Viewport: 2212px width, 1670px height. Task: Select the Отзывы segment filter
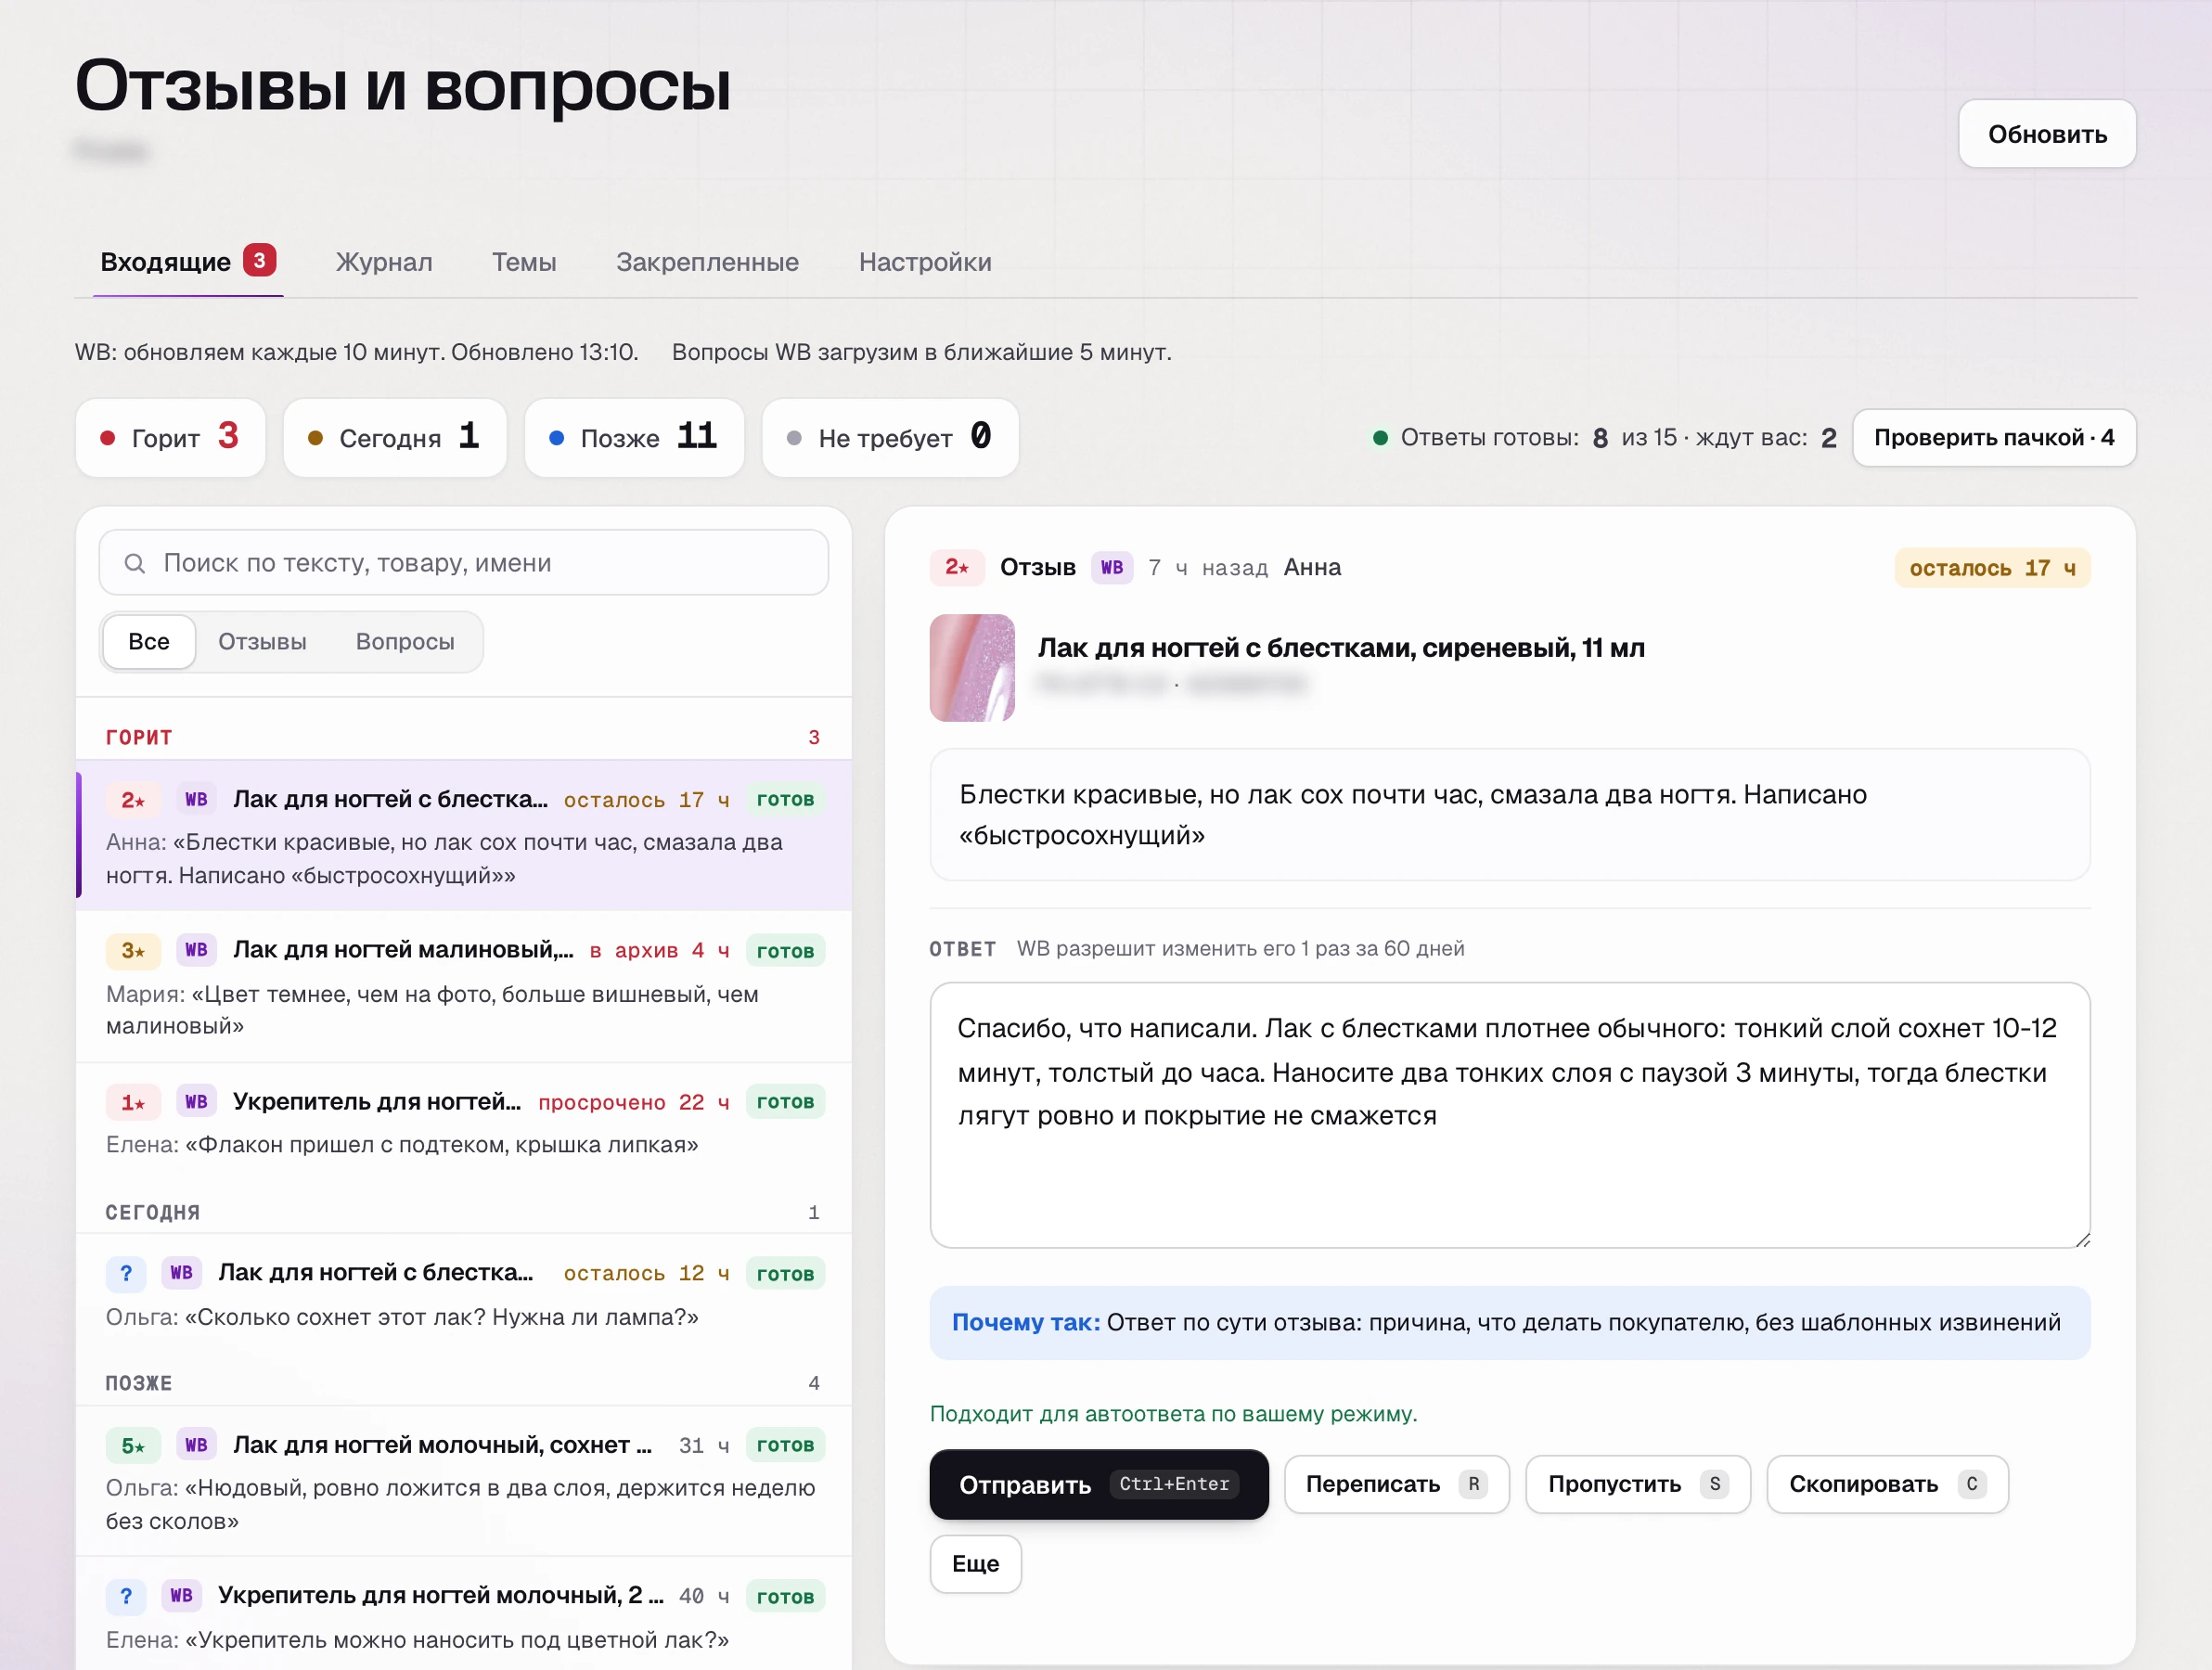(262, 642)
